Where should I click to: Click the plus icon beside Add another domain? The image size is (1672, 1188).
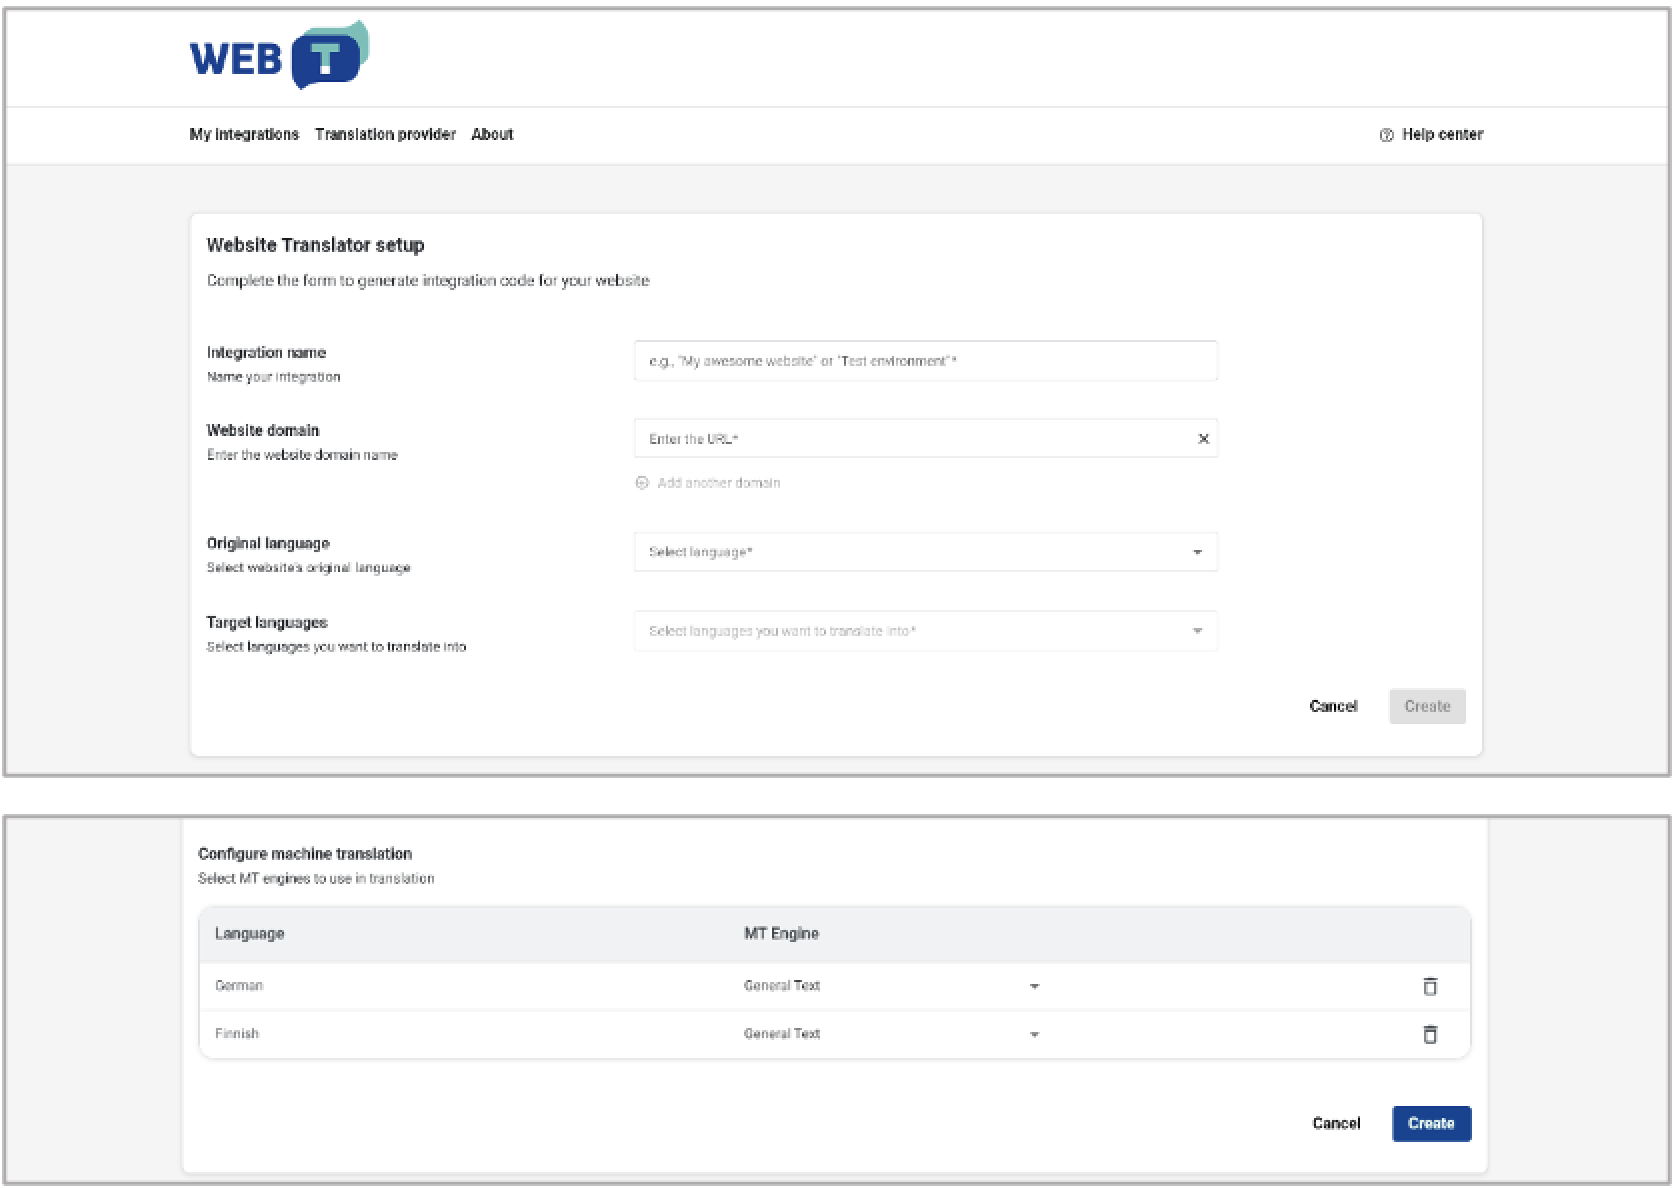[642, 483]
